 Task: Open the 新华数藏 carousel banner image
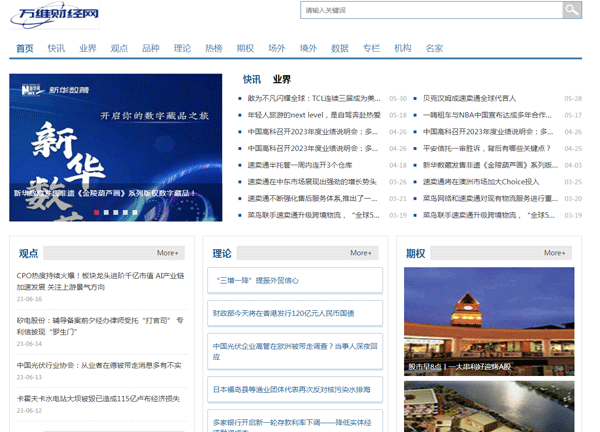pyautogui.click(x=116, y=147)
